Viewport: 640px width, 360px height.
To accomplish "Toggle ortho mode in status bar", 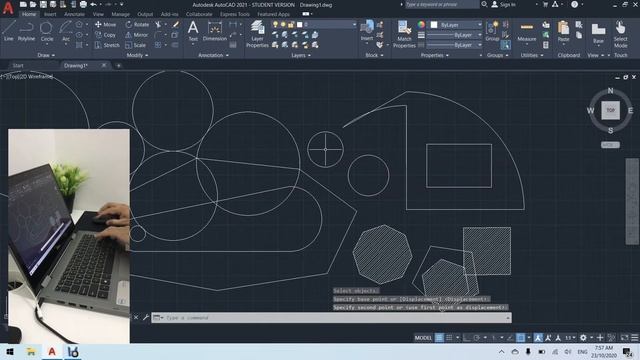I will pos(467,338).
